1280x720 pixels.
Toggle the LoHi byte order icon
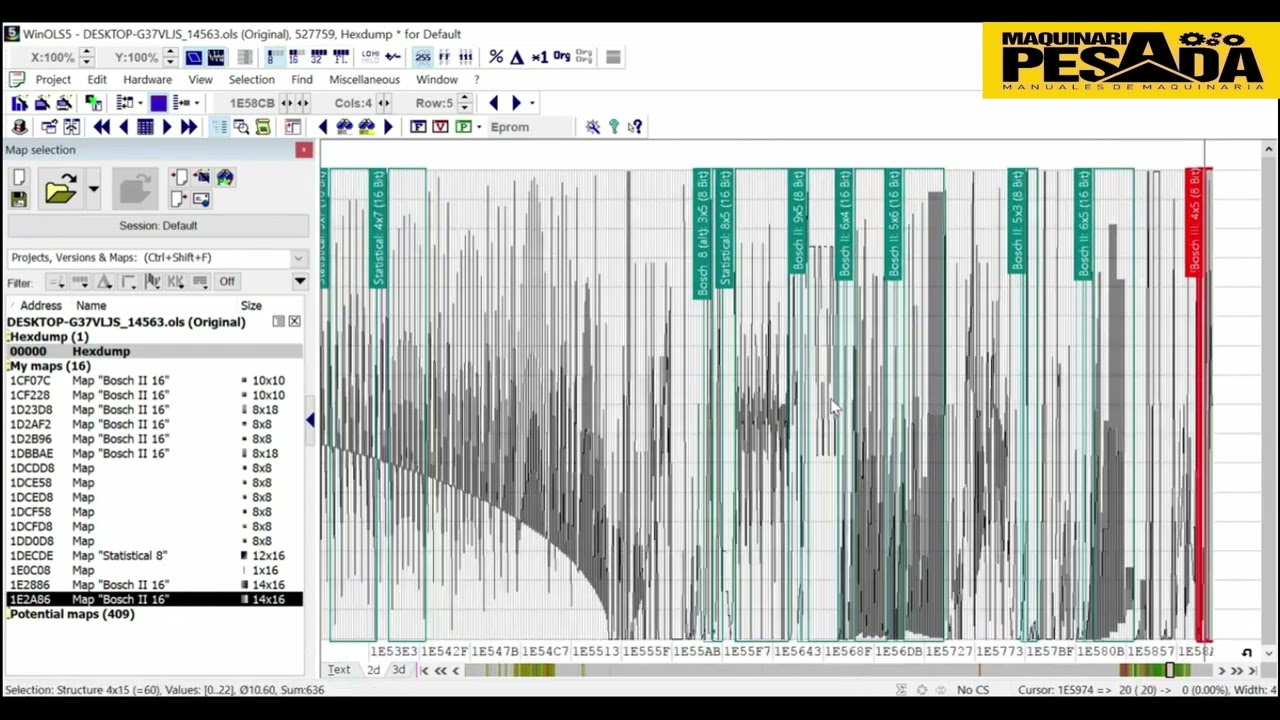[x=369, y=57]
